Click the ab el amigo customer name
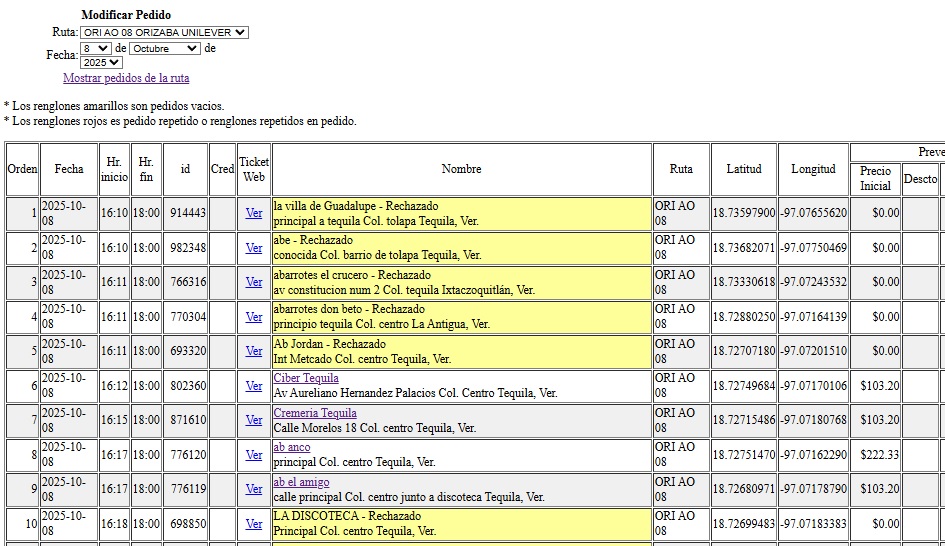This screenshot has height=546, width=945. point(301,482)
